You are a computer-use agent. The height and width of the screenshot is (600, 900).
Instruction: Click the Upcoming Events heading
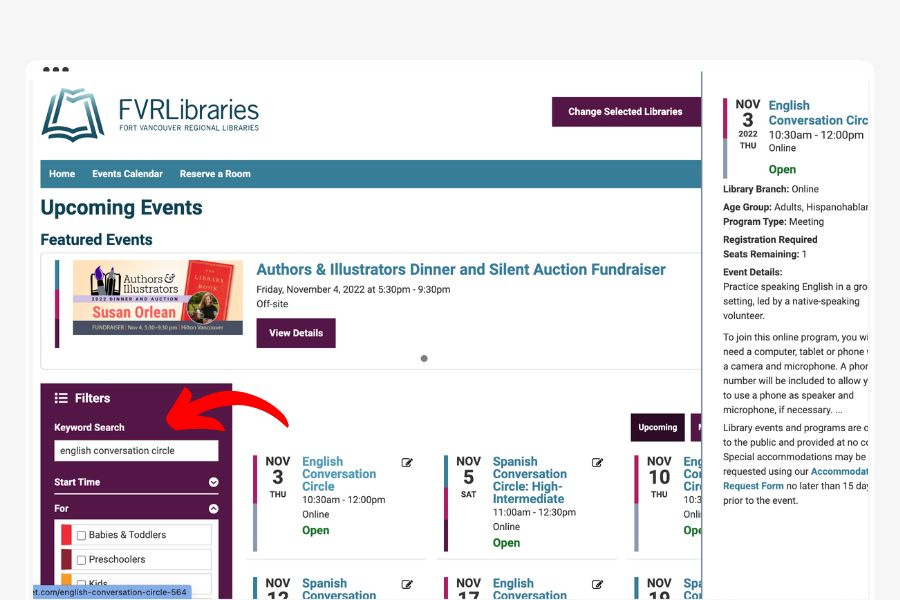coord(122,207)
